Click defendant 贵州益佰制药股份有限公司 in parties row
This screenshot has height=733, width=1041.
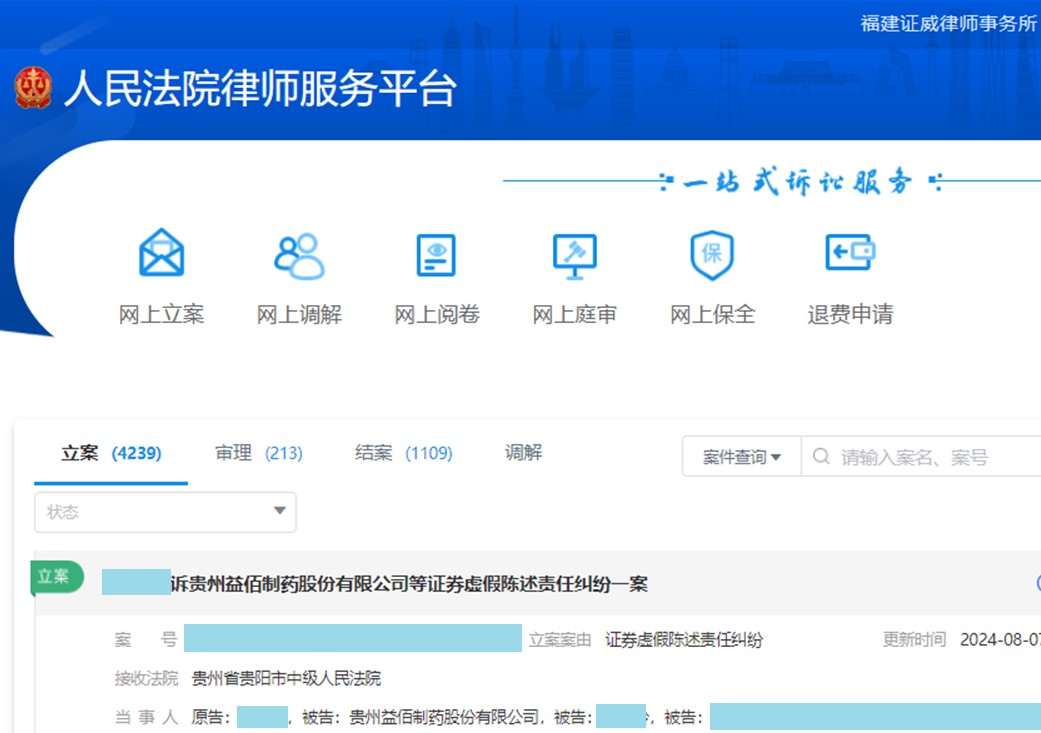444,717
